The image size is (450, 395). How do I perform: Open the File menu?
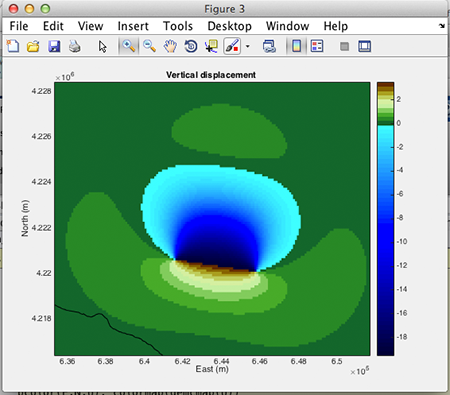(x=19, y=26)
